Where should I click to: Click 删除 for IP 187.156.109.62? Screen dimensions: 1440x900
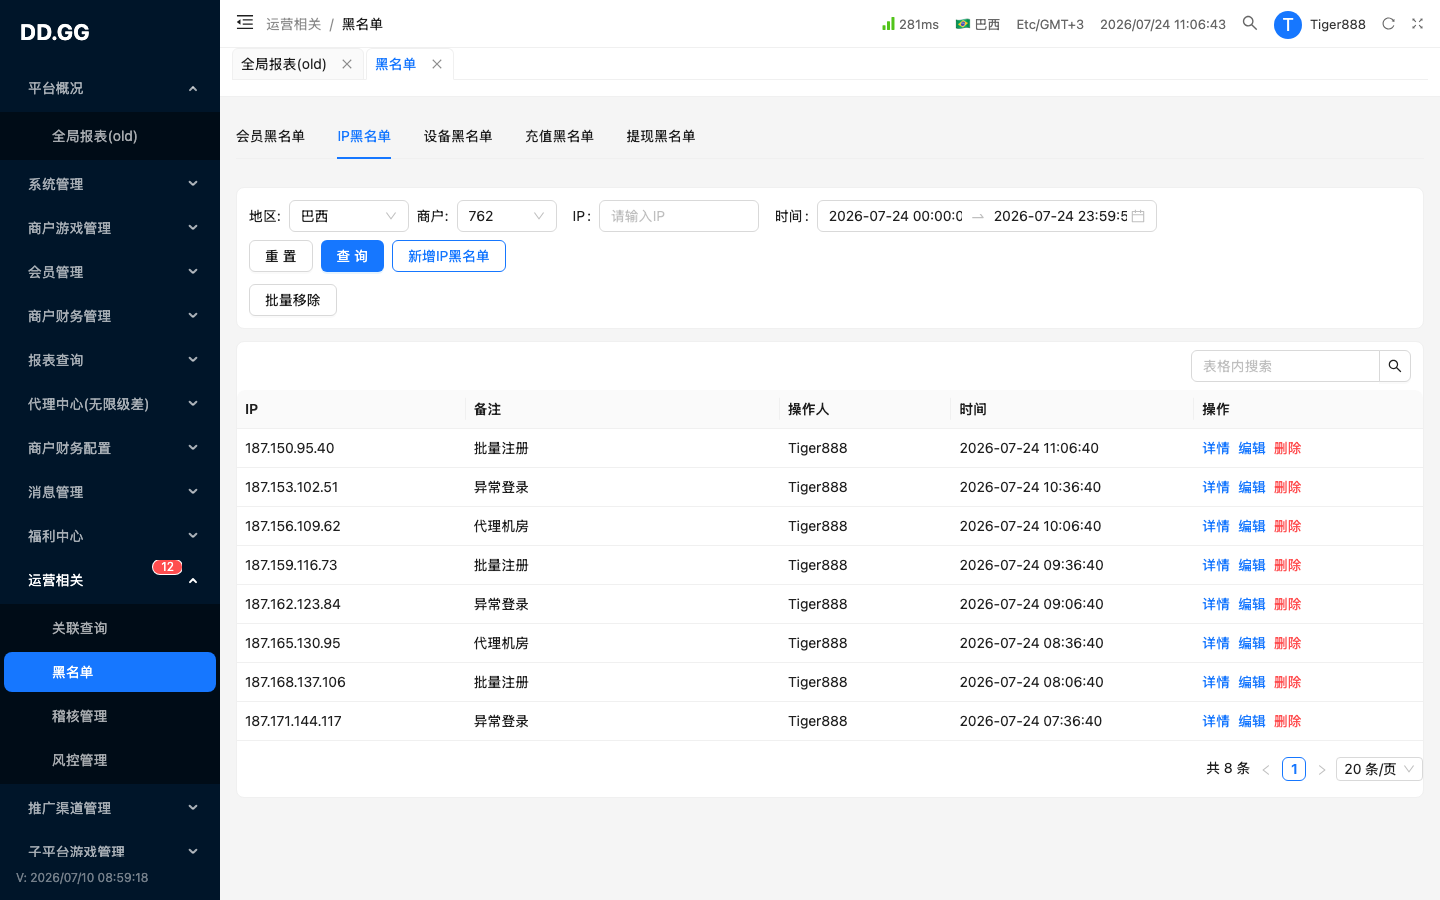pyautogui.click(x=1288, y=526)
